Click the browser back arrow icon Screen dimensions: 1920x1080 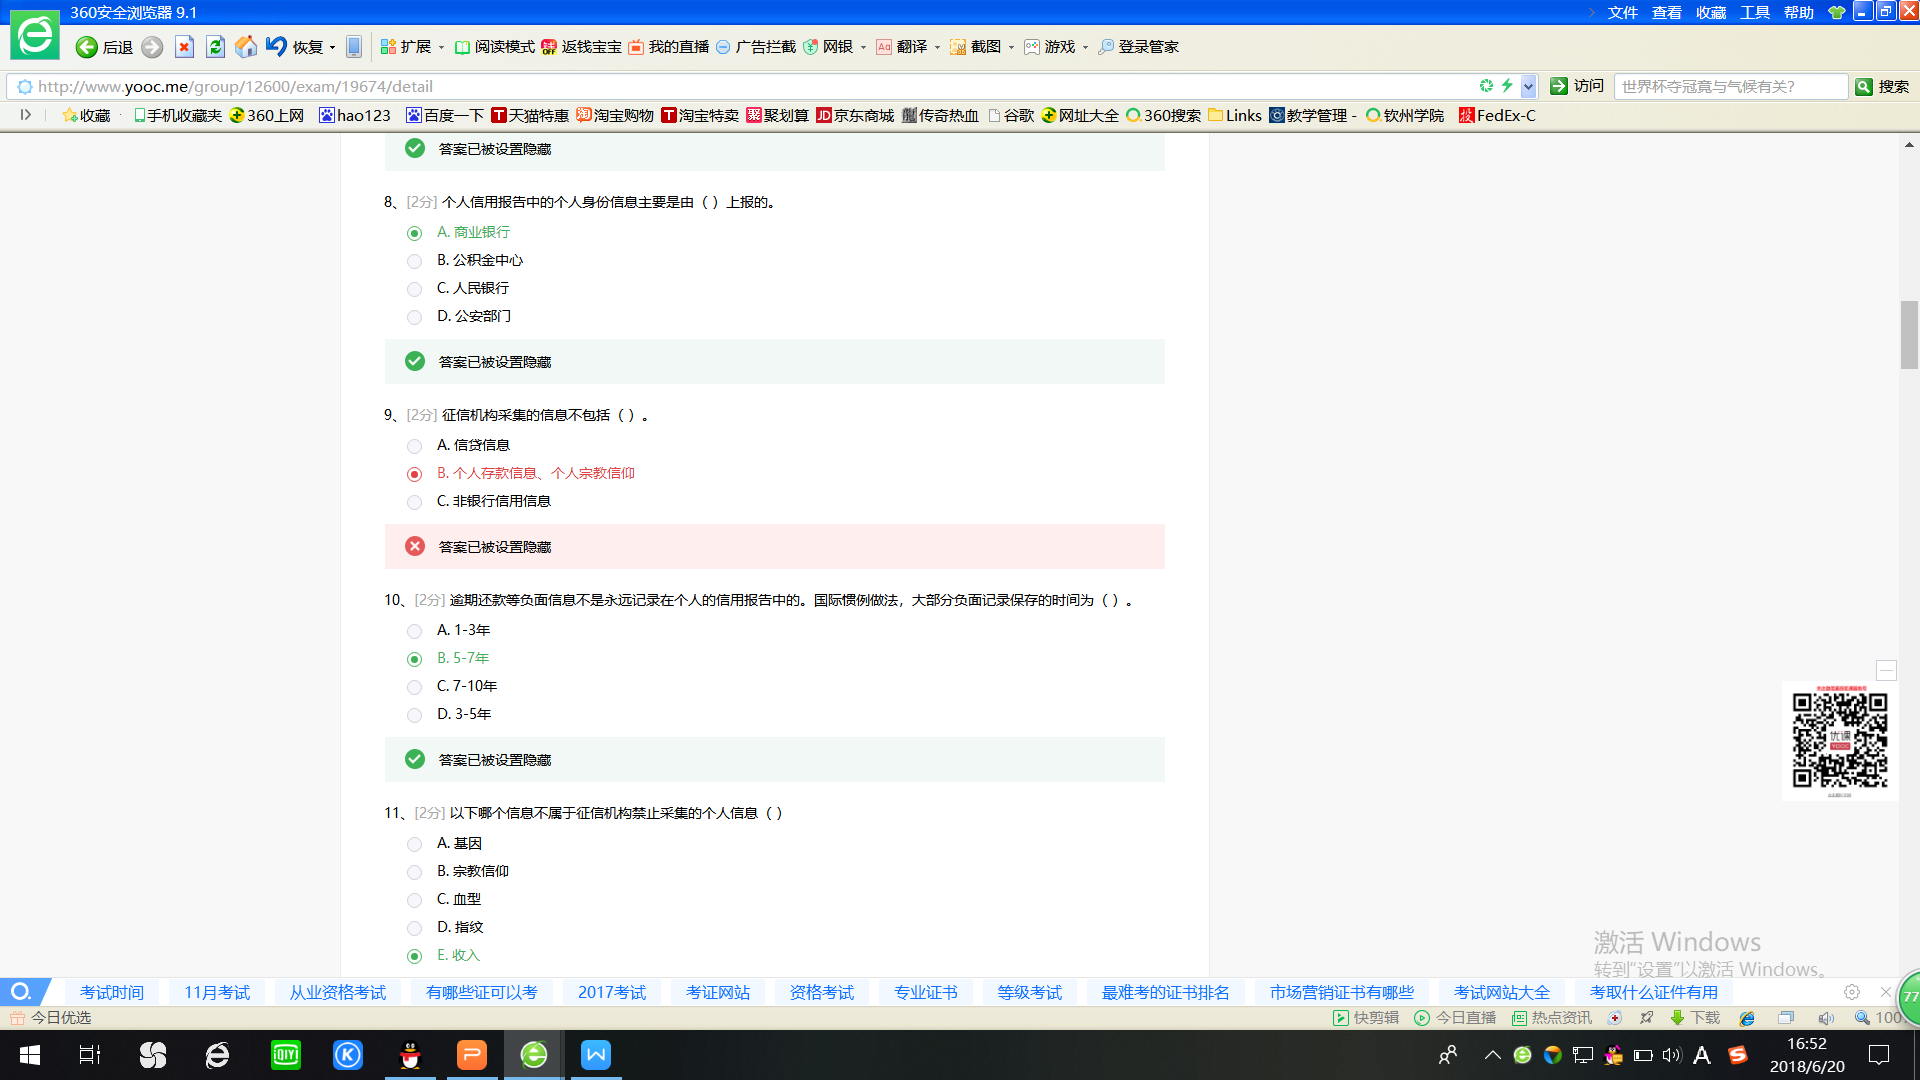coord(87,47)
